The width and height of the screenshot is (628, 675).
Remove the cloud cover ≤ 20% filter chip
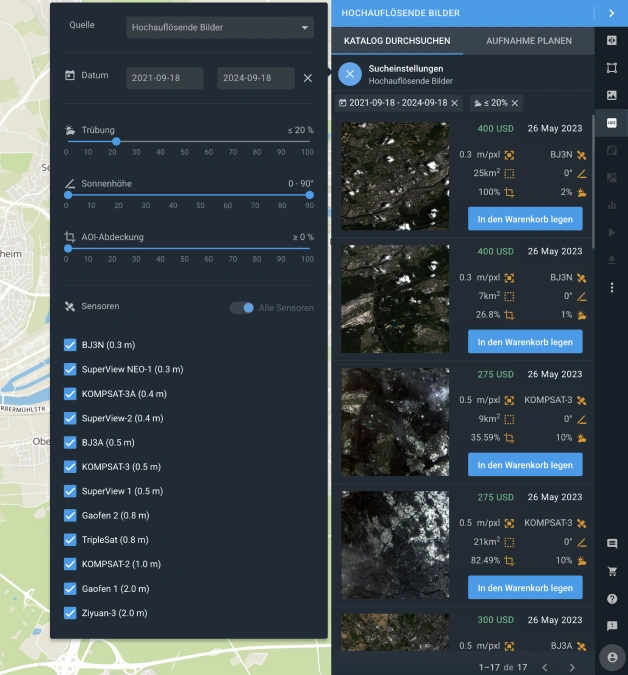pyautogui.click(x=514, y=103)
